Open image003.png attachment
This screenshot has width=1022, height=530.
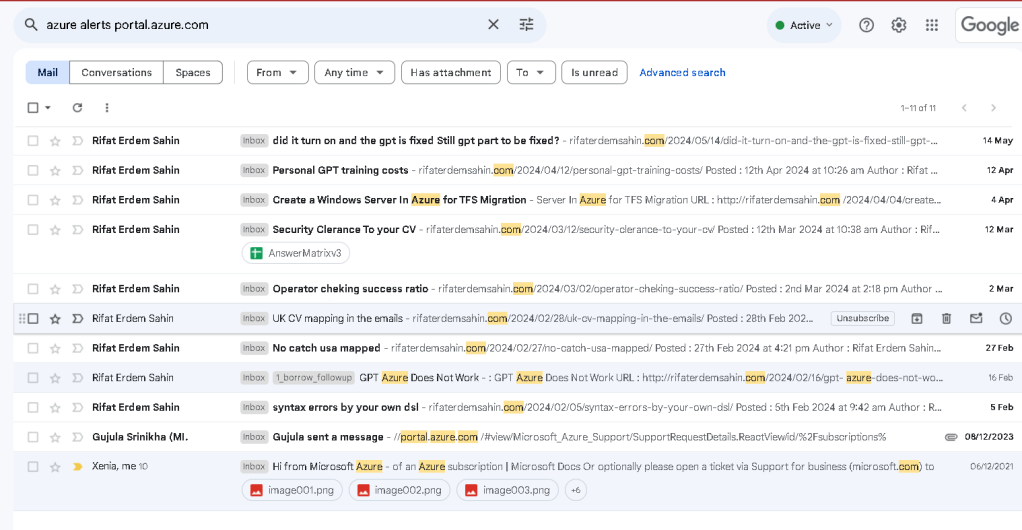coord(507,490)
